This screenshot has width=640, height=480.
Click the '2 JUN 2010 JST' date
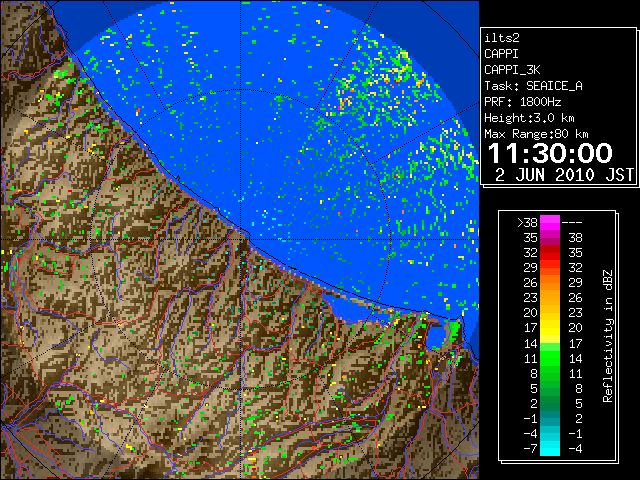564,175
